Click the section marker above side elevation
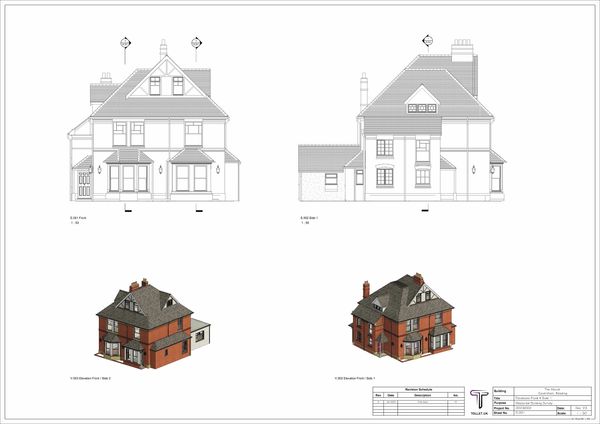Image resolution: width=600 pixels, height=424 pixels. point(427,40)
